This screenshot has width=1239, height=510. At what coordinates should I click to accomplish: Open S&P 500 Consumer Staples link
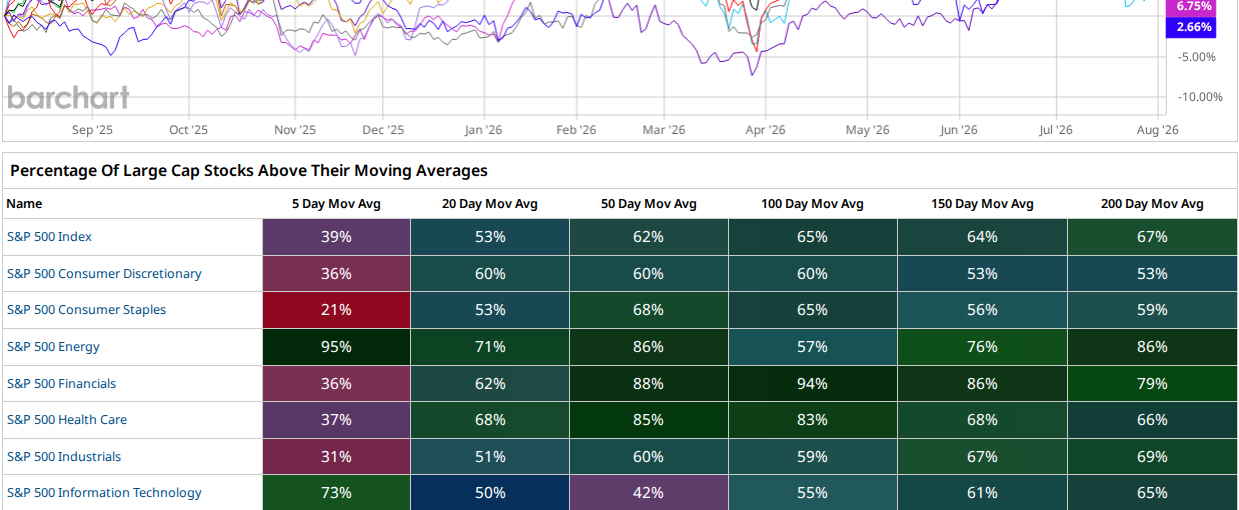87,310
